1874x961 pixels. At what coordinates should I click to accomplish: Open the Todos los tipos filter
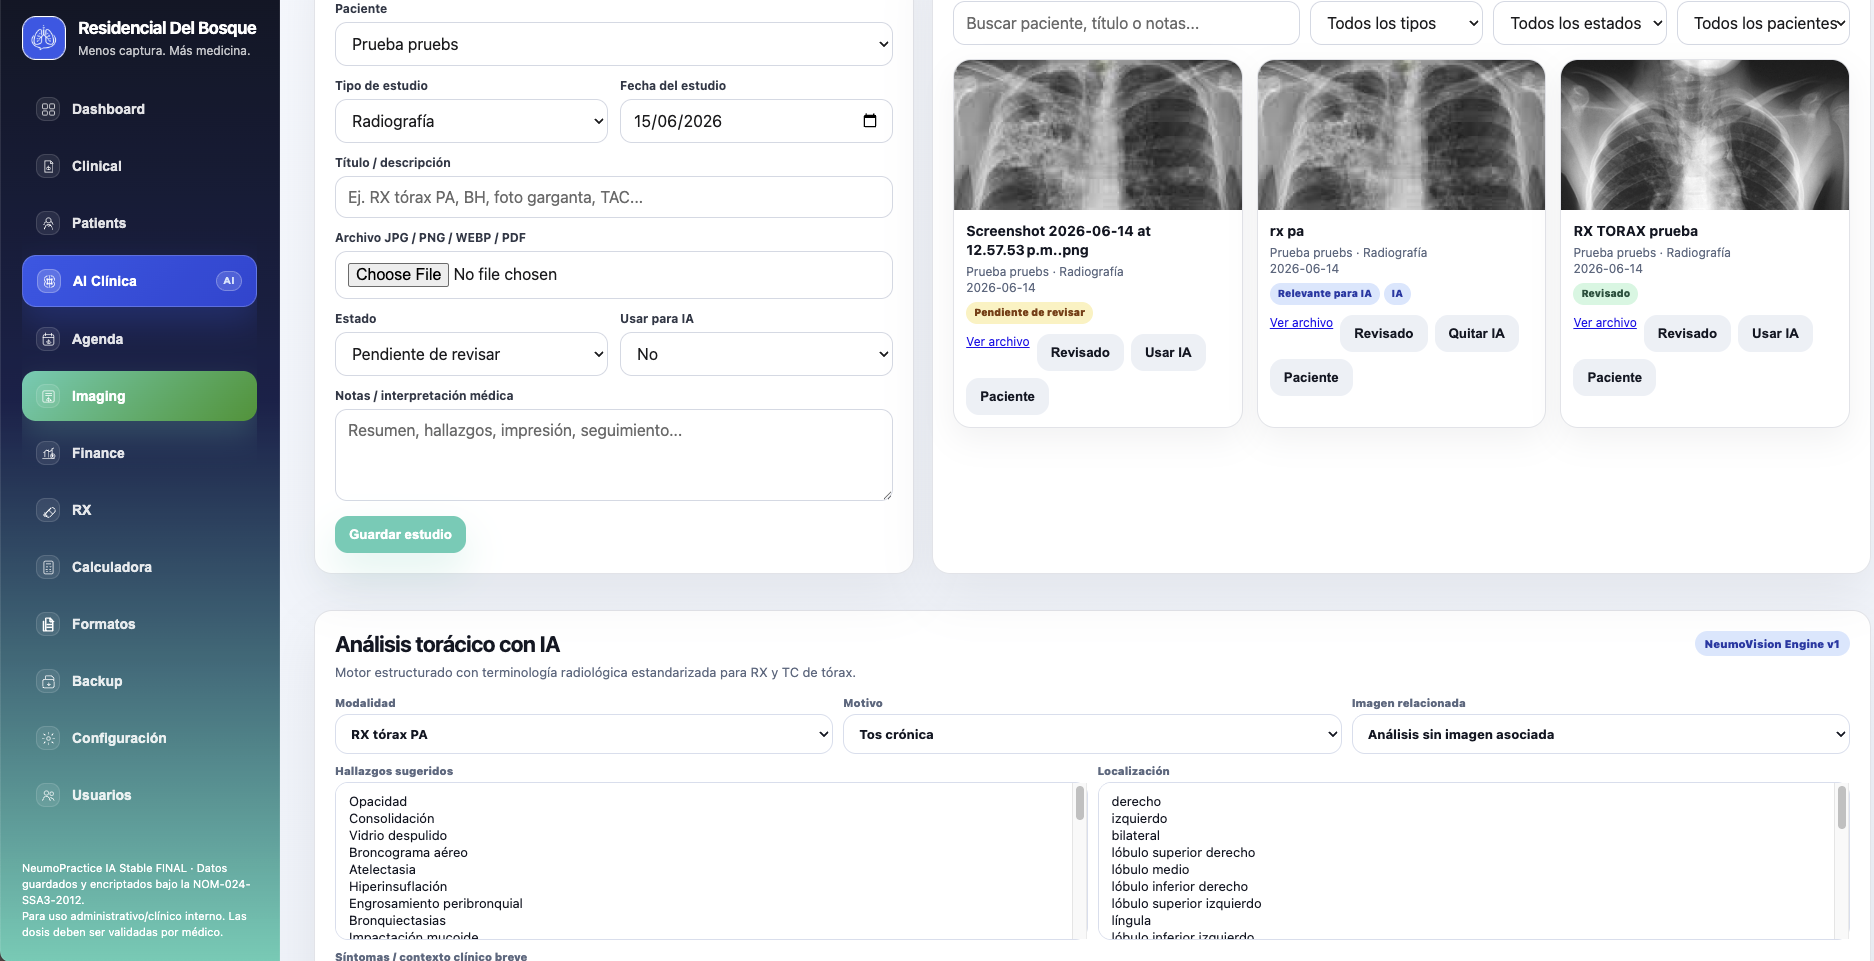(x=1396, y=23)
